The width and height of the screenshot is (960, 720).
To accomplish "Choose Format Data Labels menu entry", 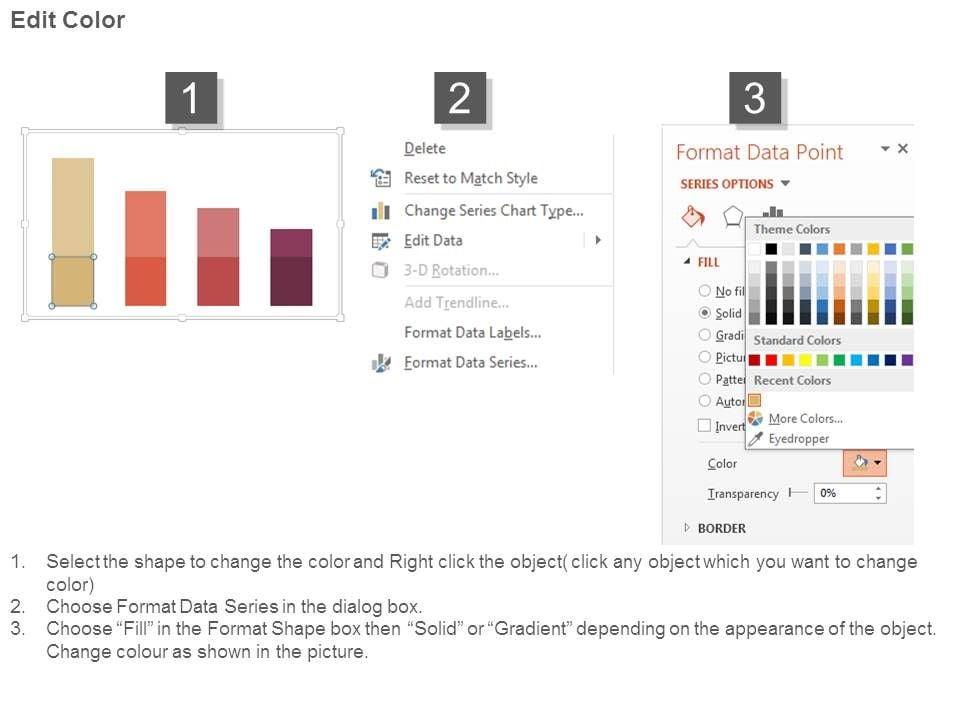I will [472, 332].
